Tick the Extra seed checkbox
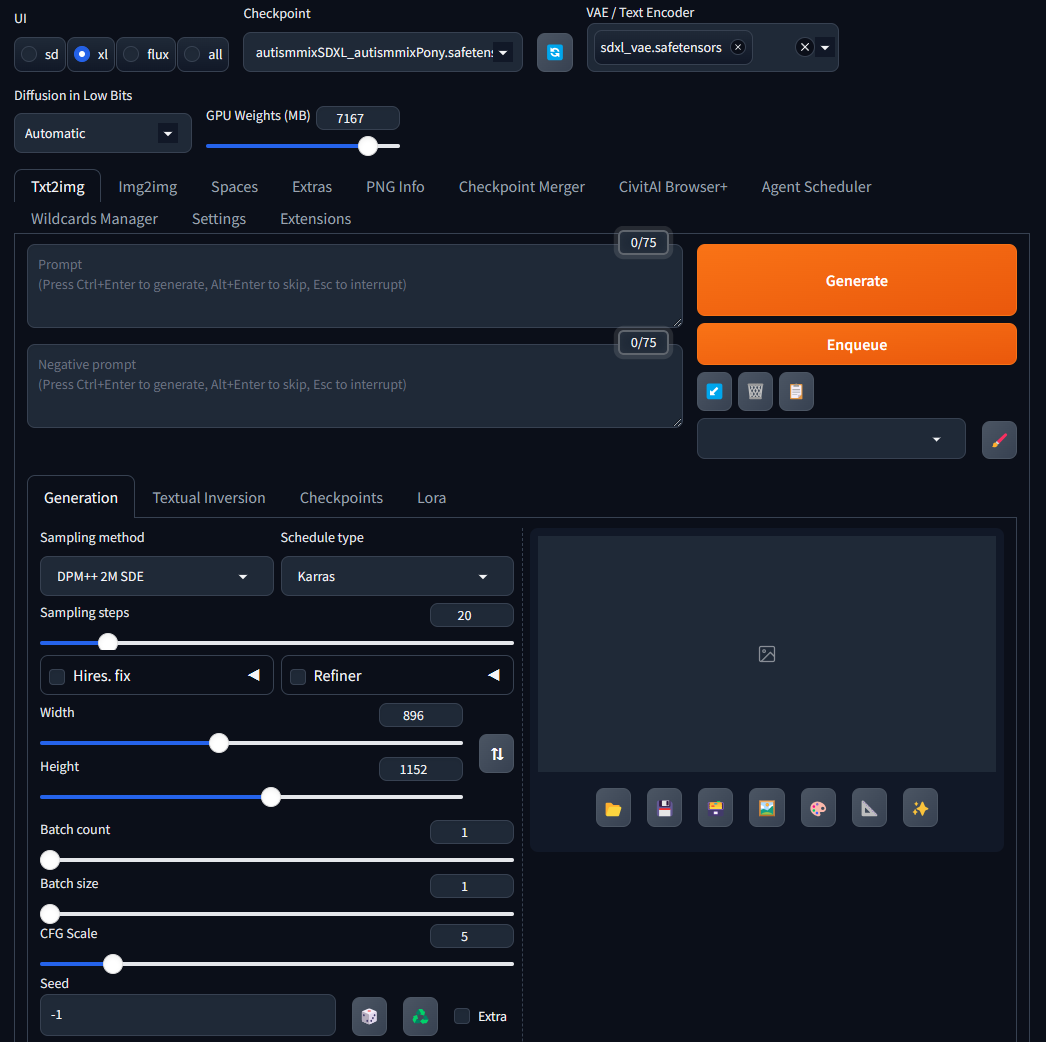Screen dimensions: 1046x1042 click(462, 1016)
